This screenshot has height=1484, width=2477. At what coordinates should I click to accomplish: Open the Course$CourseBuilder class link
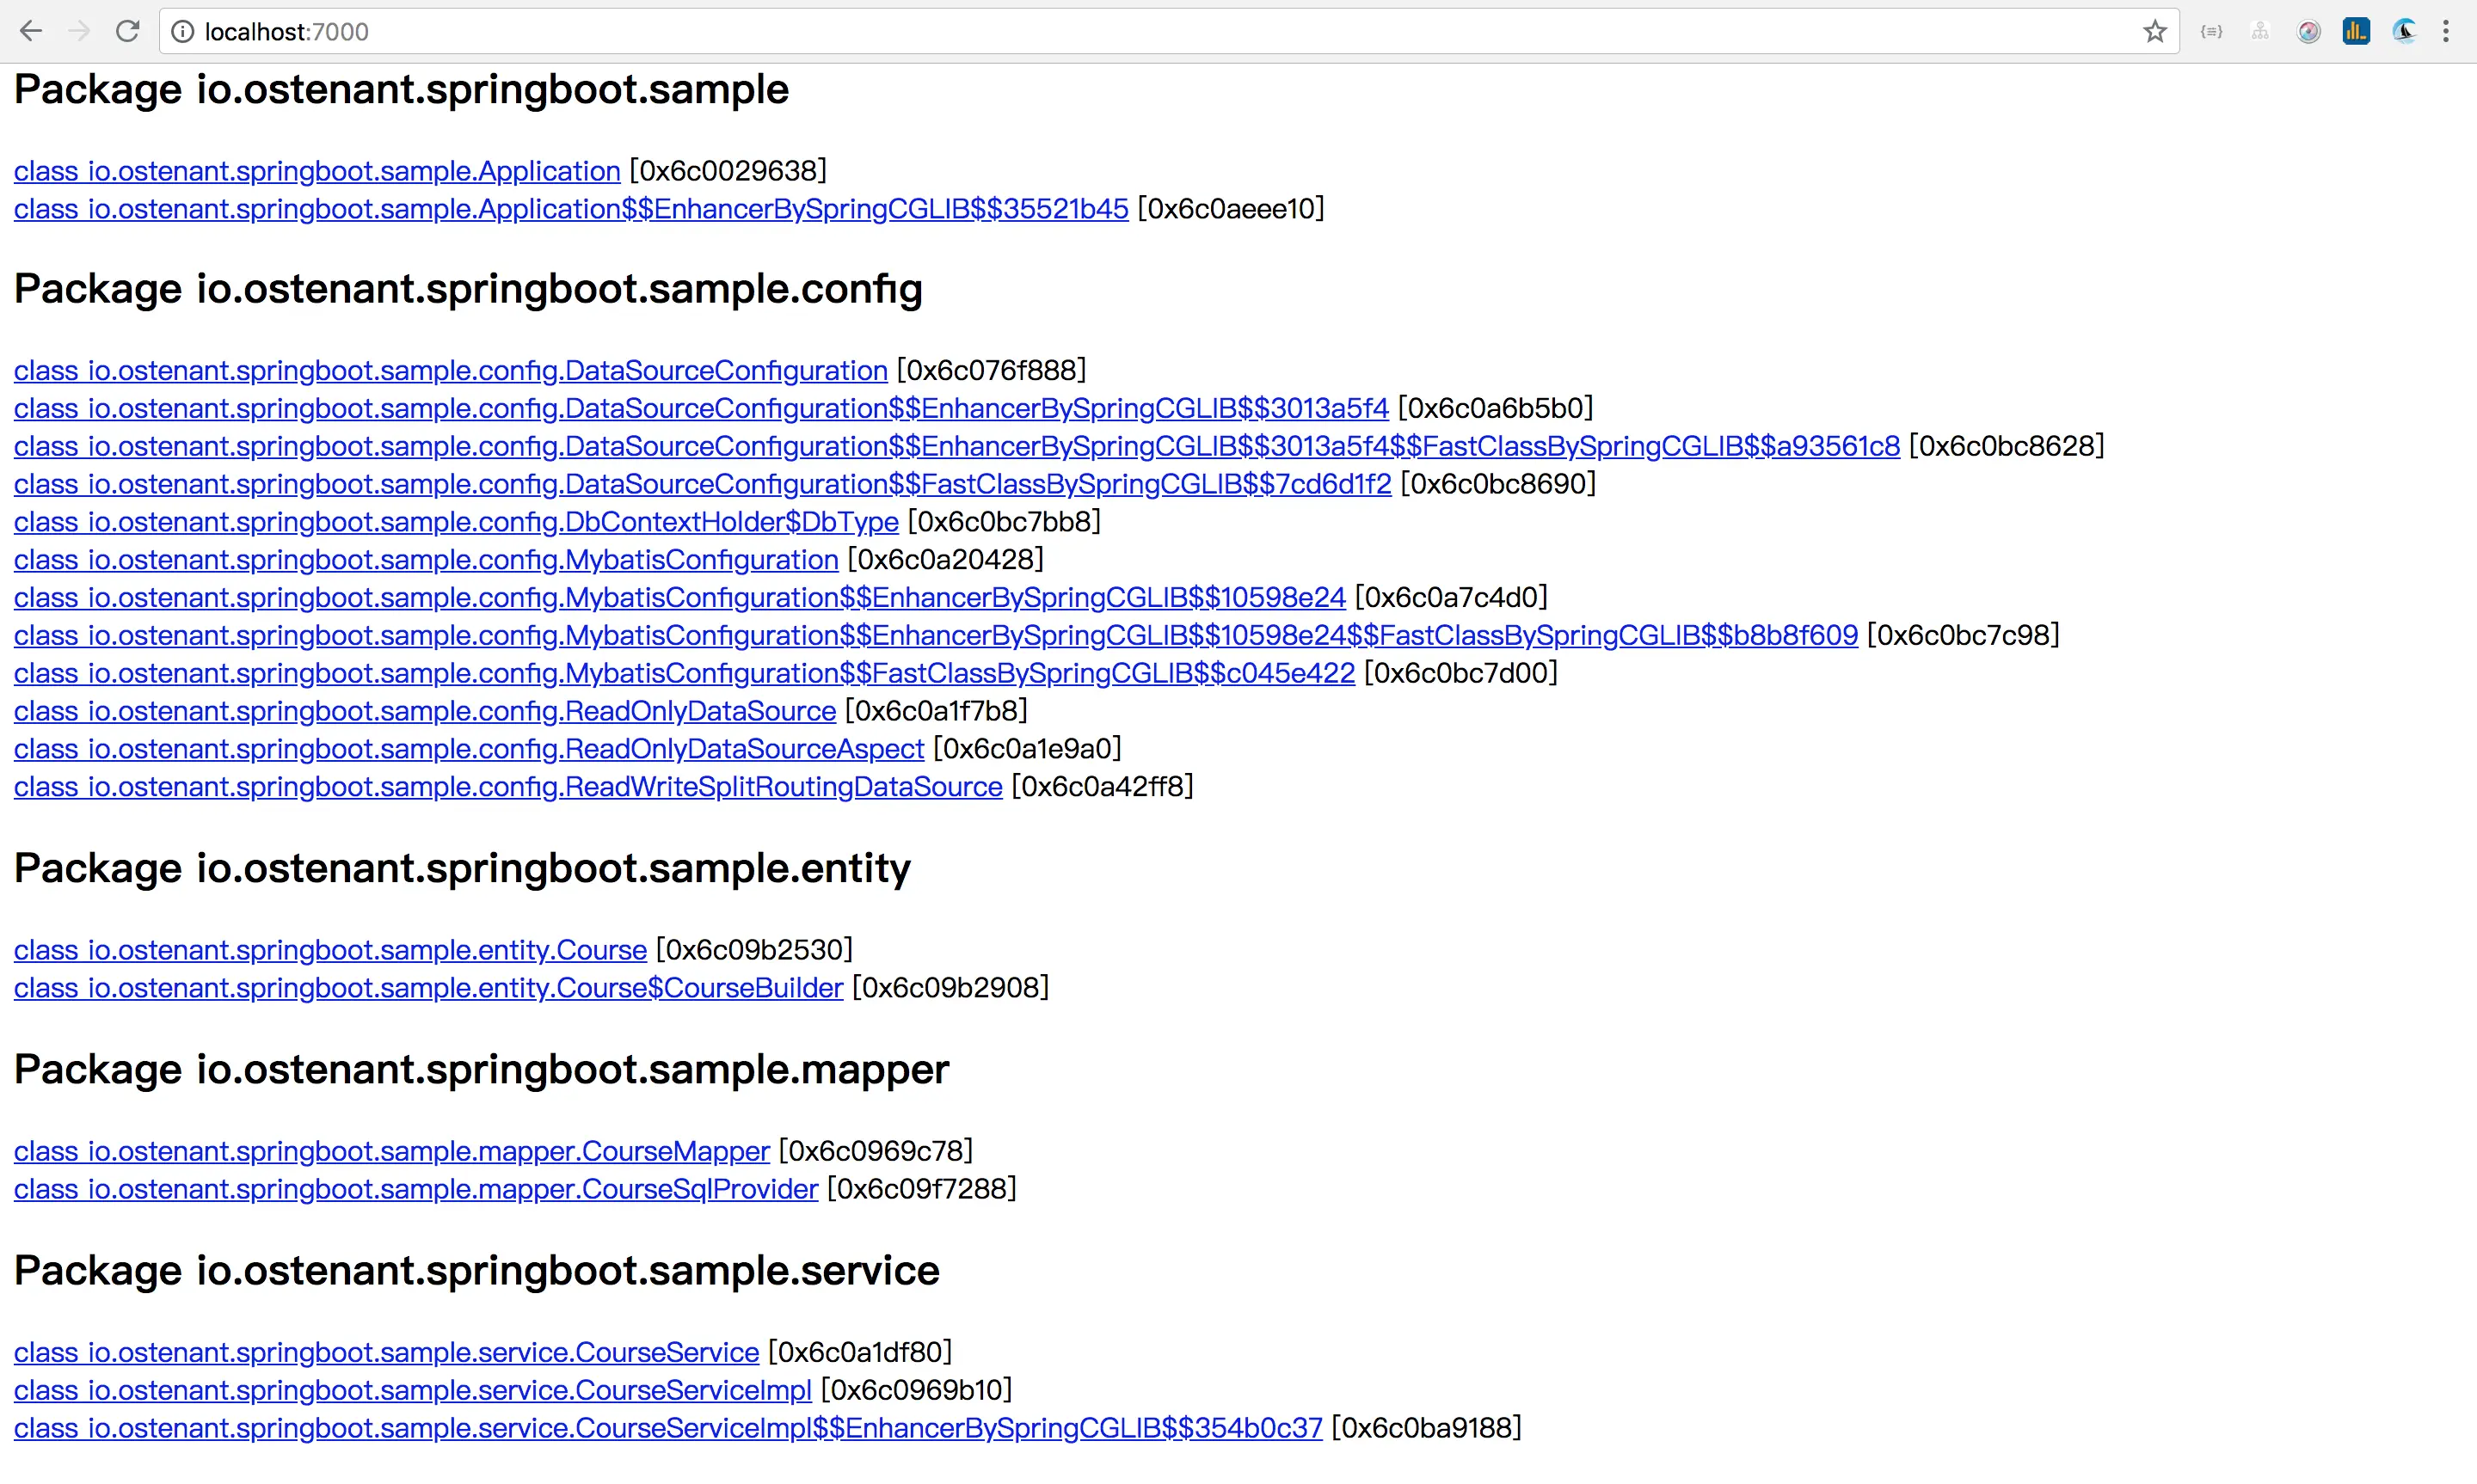click(x=428, y=988)
